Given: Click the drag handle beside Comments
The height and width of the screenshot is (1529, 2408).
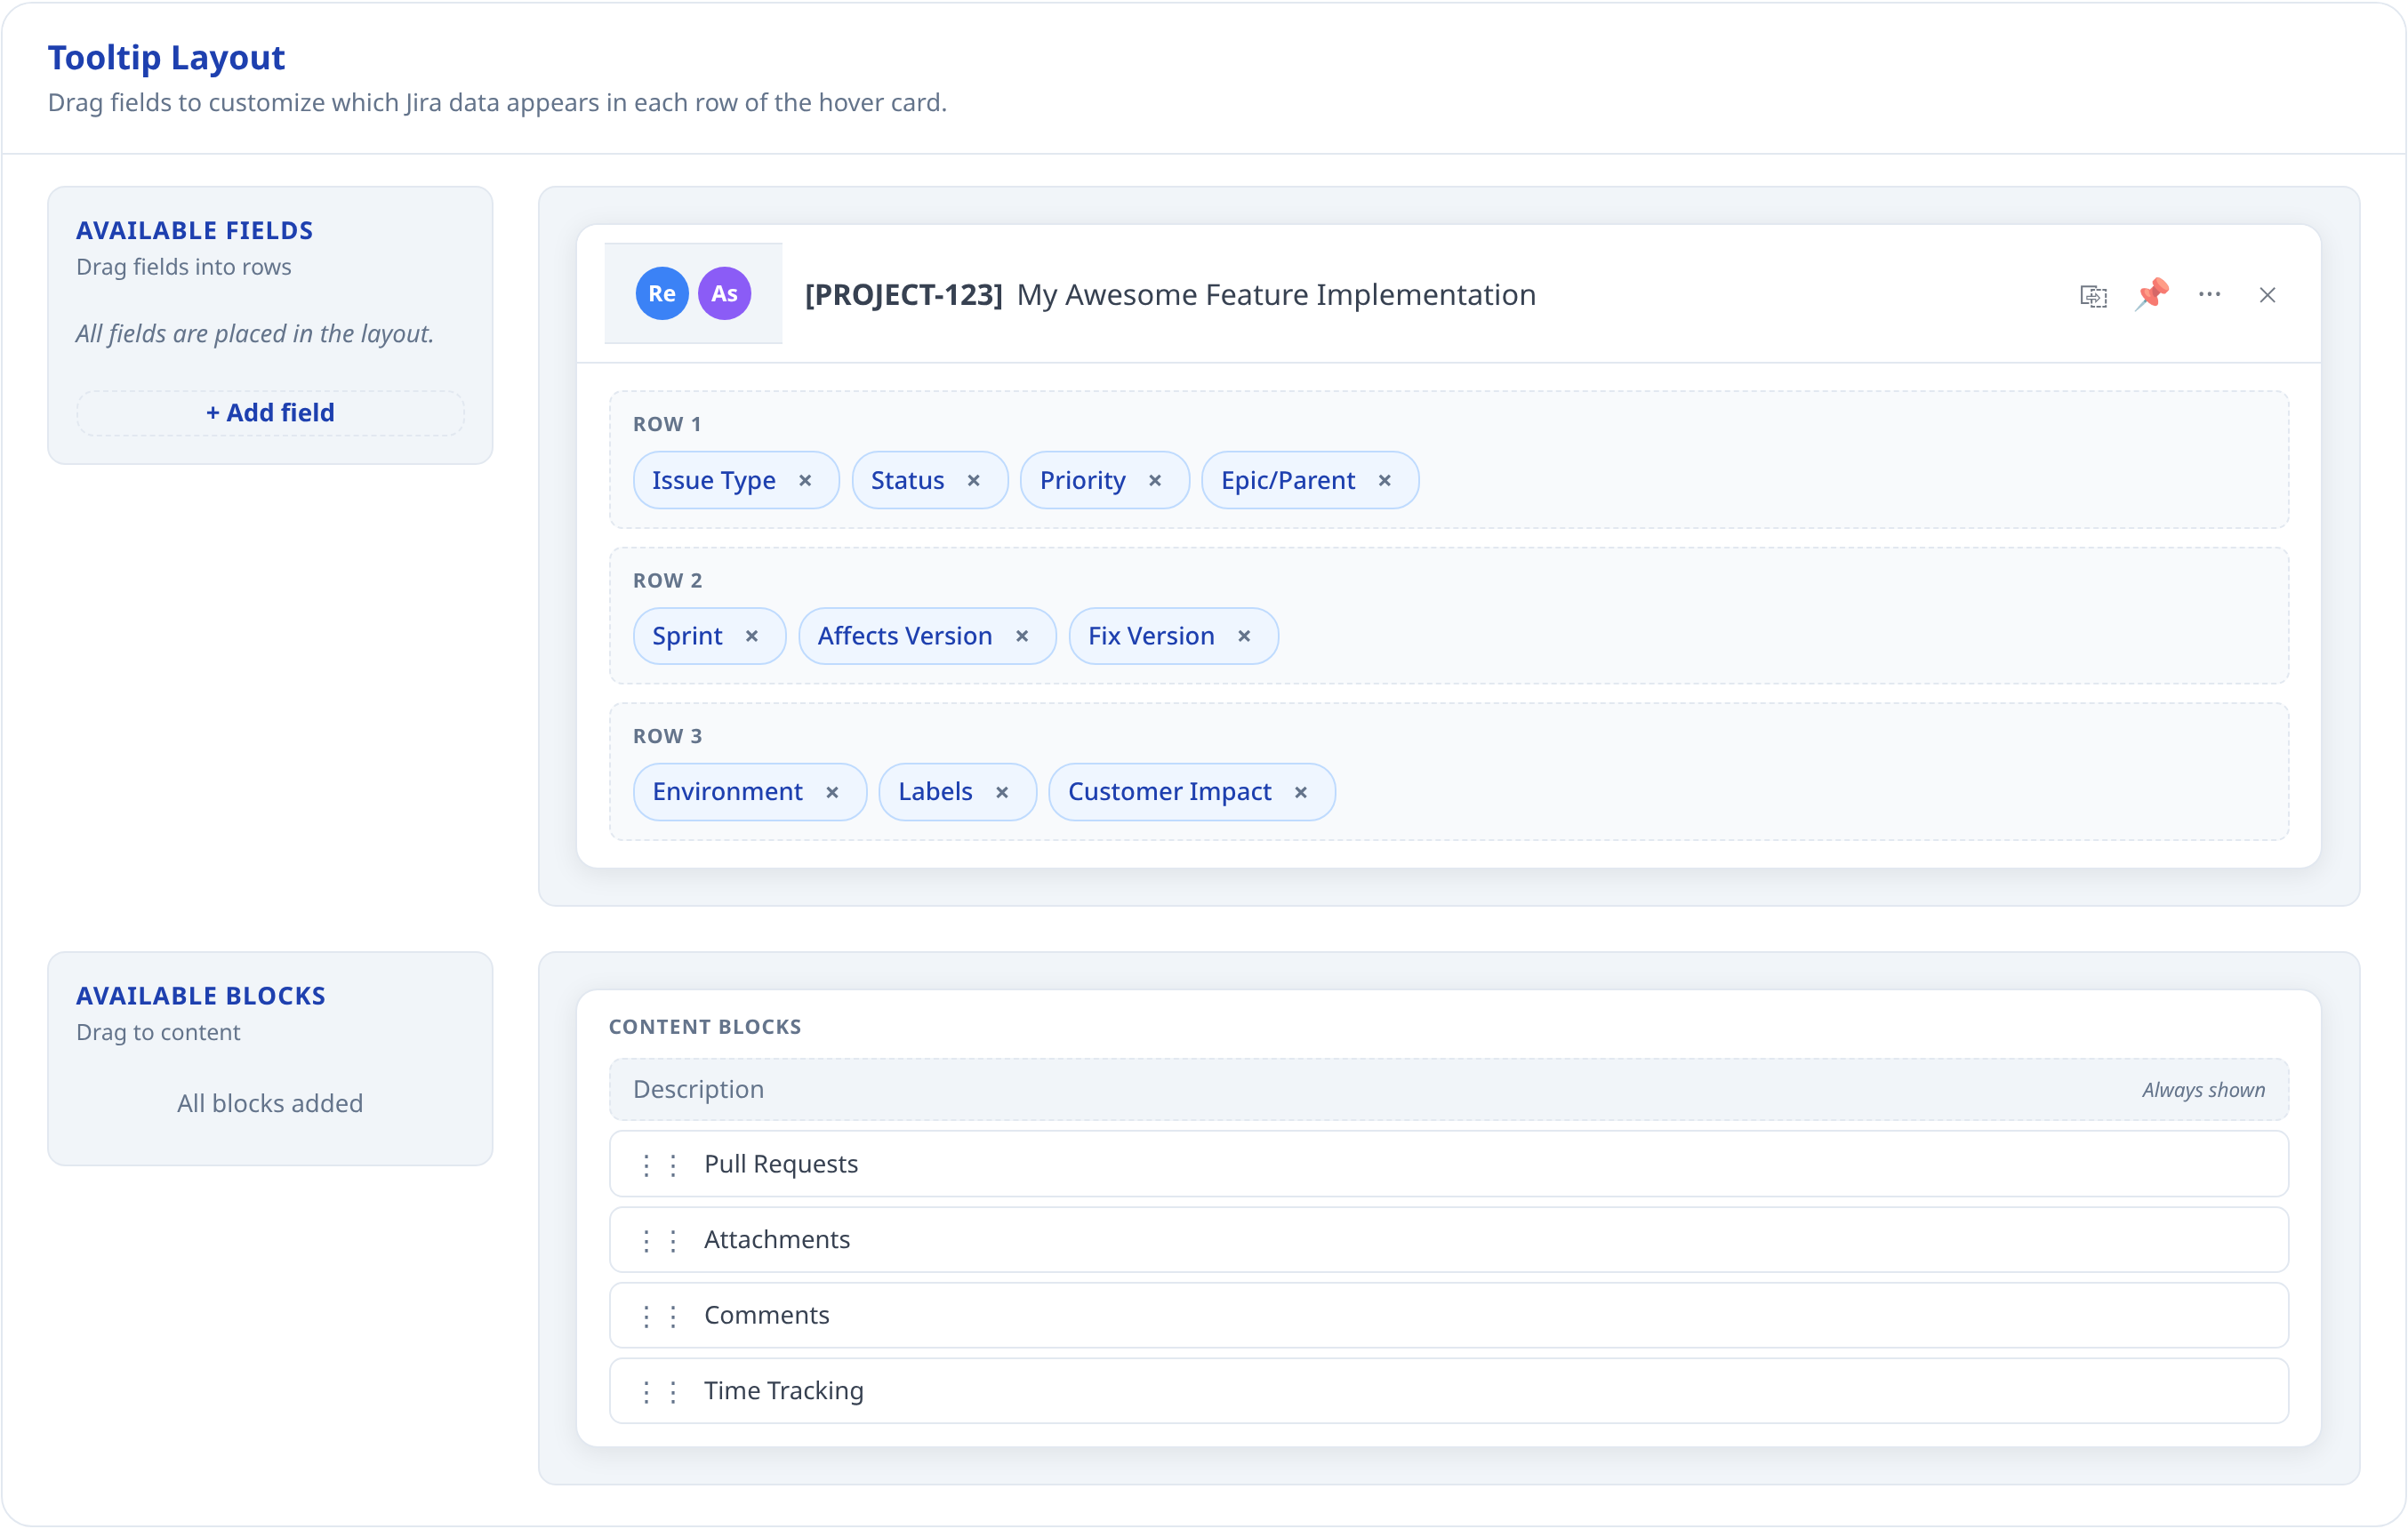Looking at the screenshot, I should coord(659,1315).
